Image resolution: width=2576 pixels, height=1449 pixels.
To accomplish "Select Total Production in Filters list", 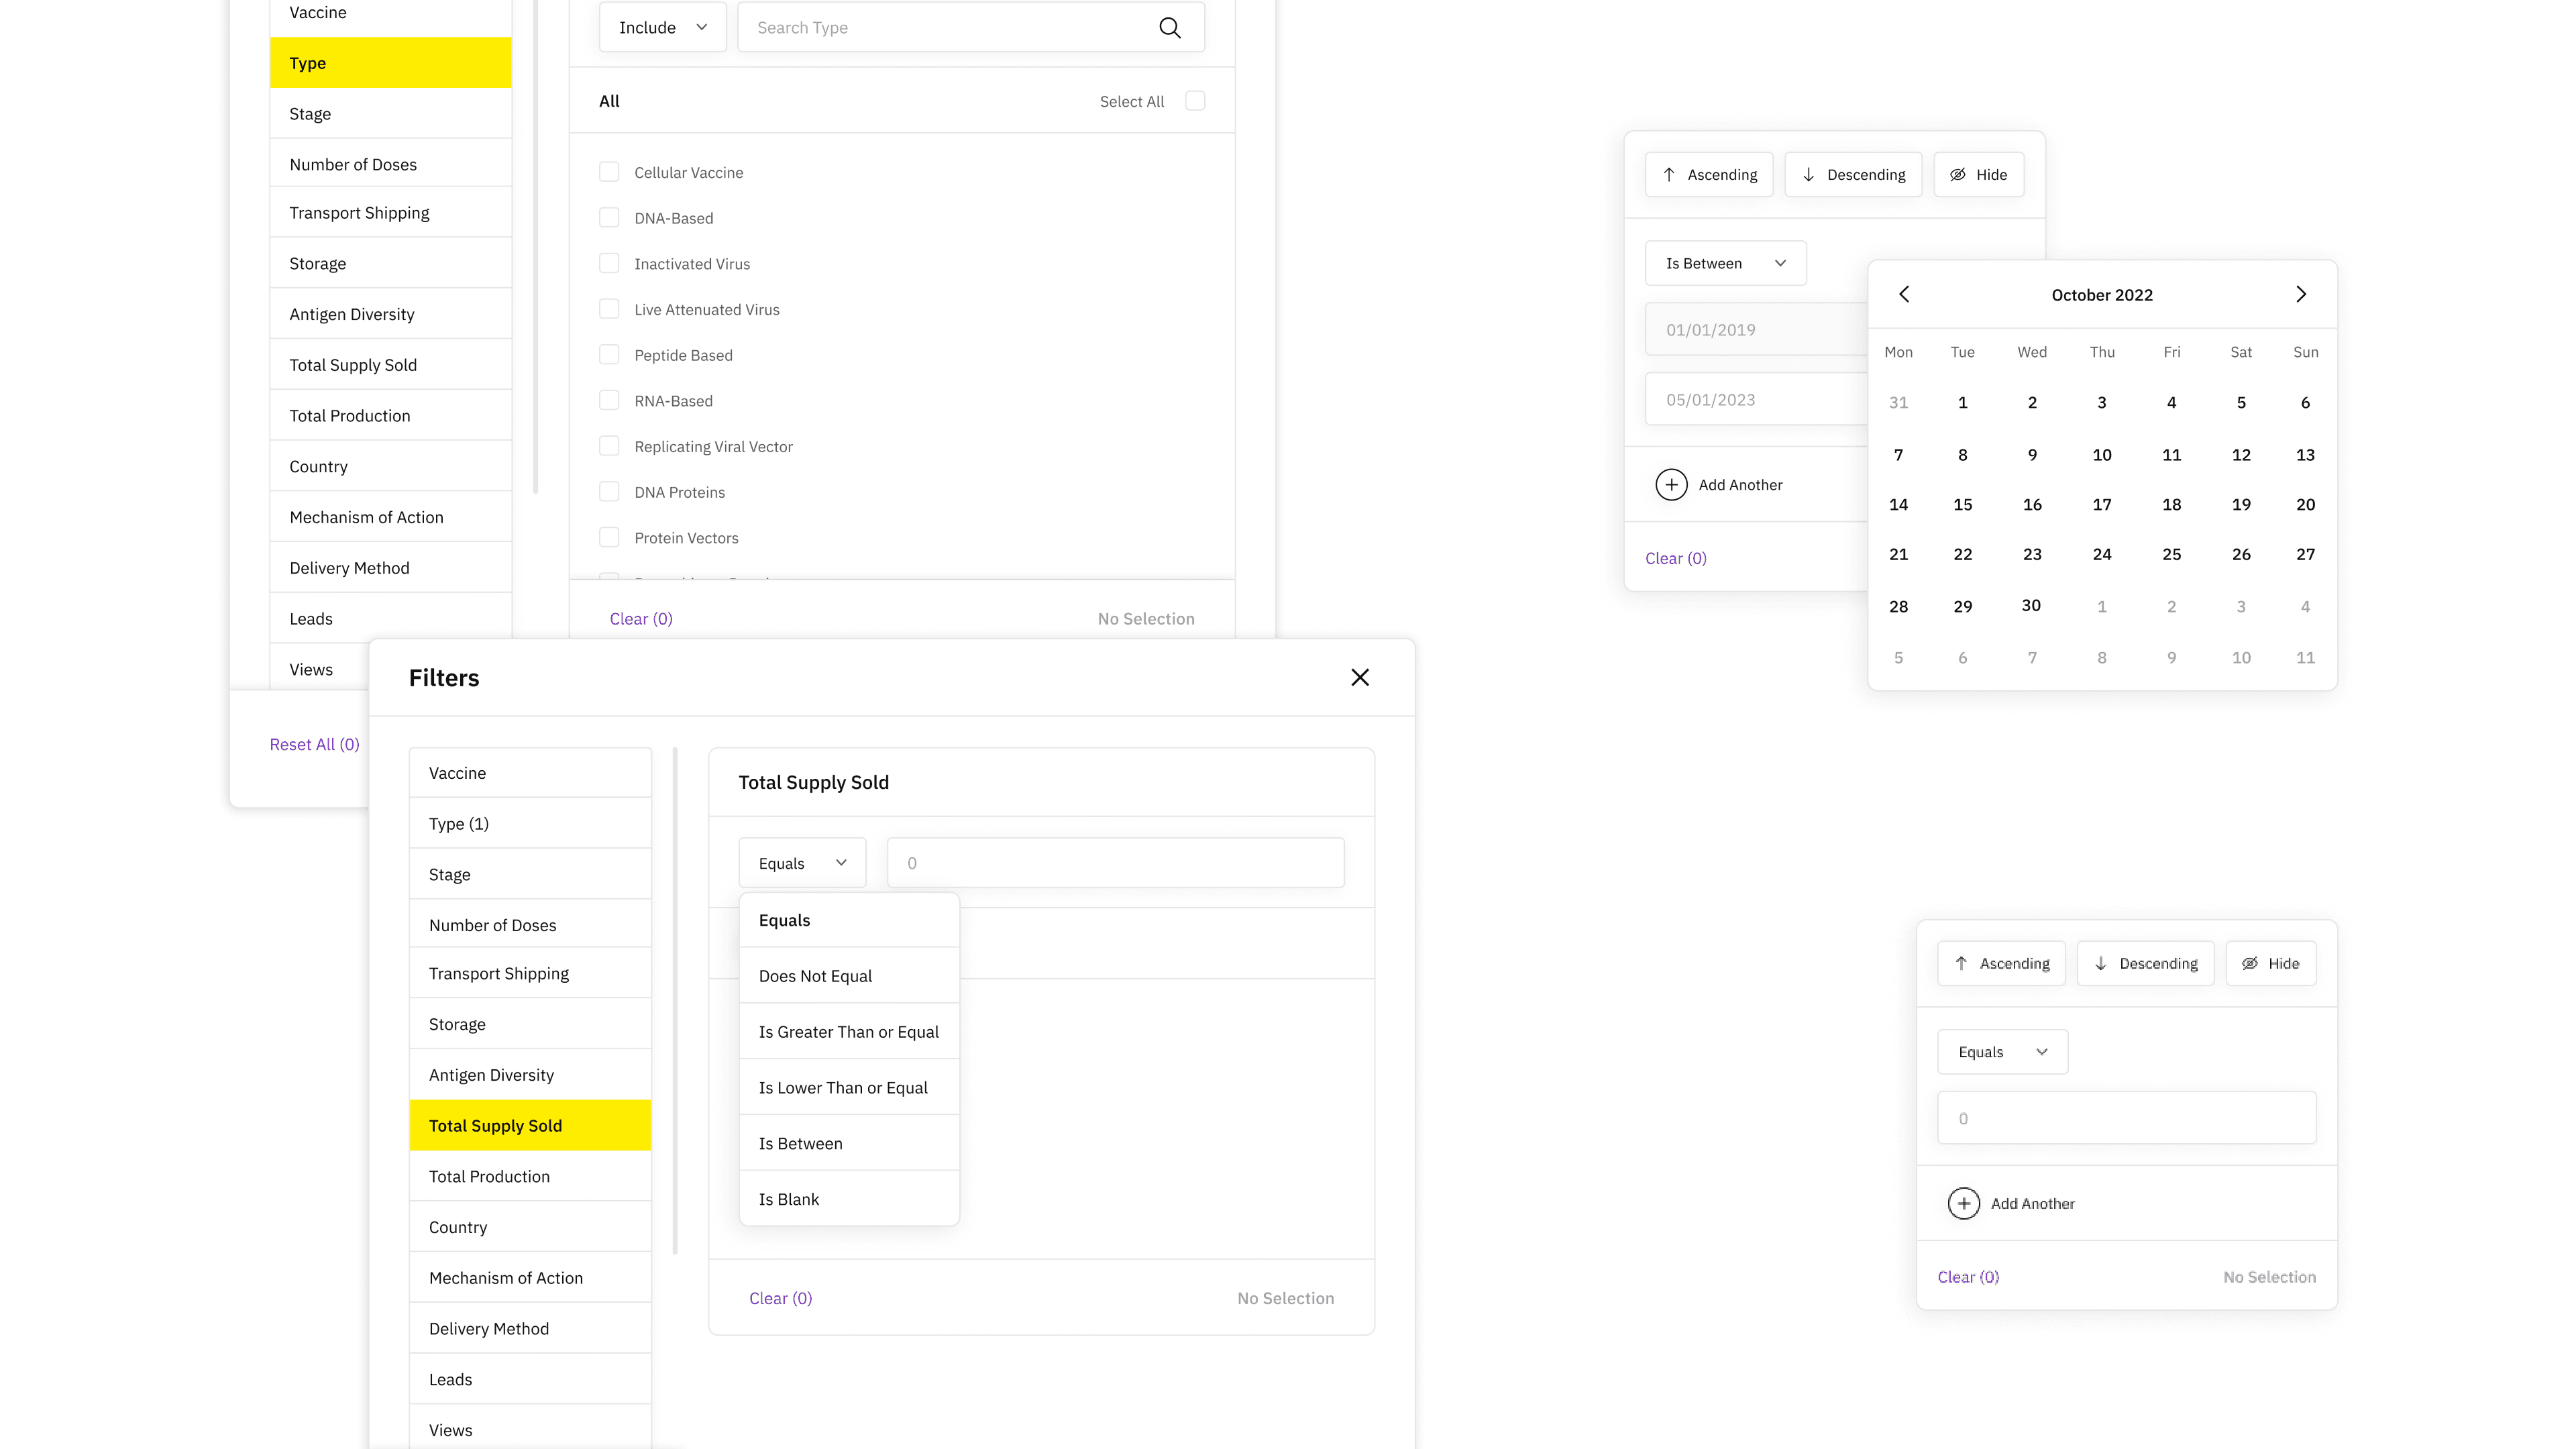I will click(489, 1177).
